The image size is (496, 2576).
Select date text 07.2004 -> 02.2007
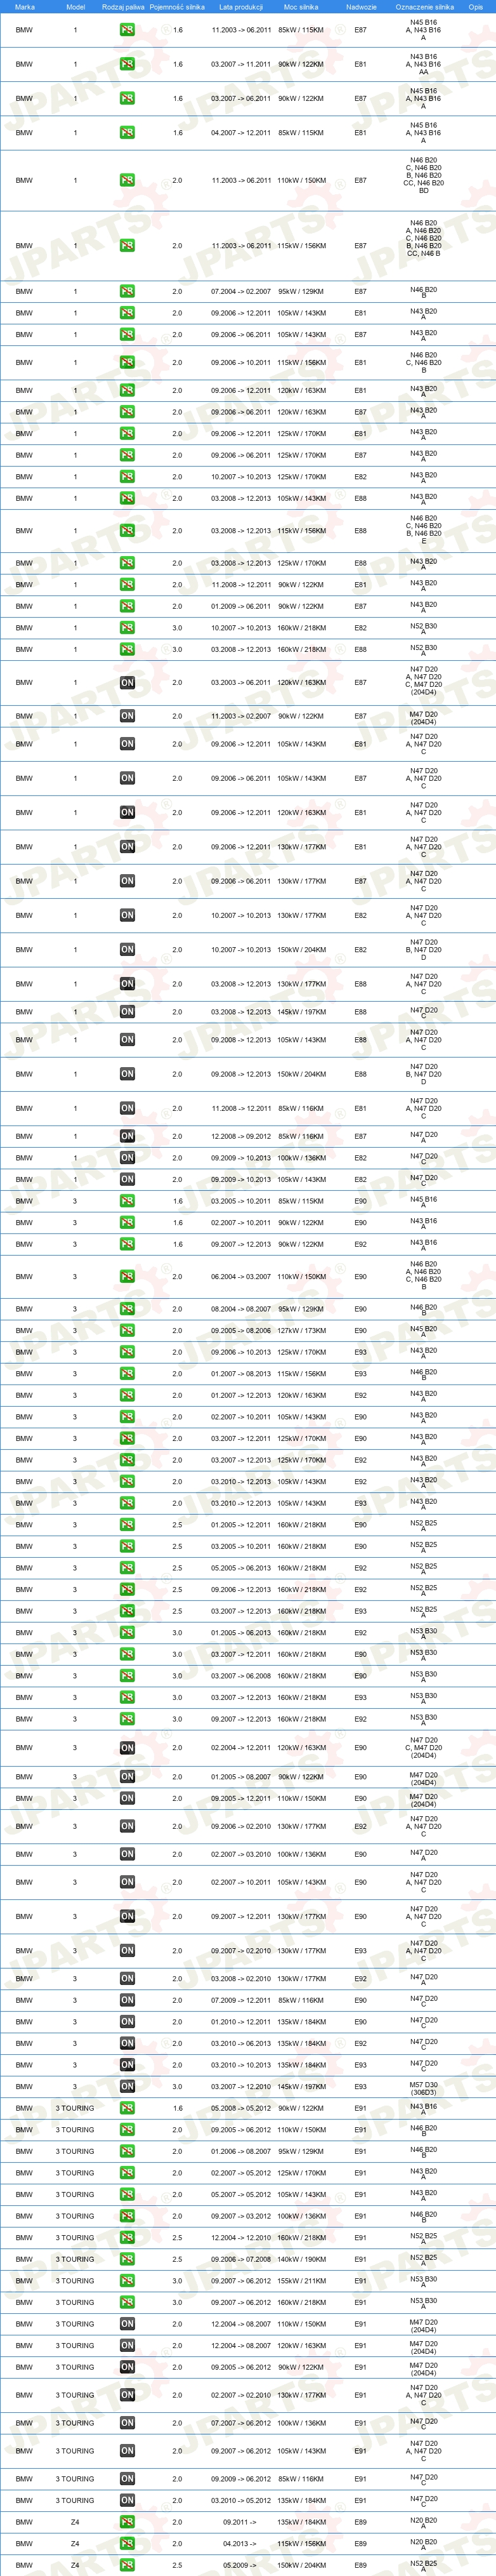pyautogui.click(x=241, y=292)
